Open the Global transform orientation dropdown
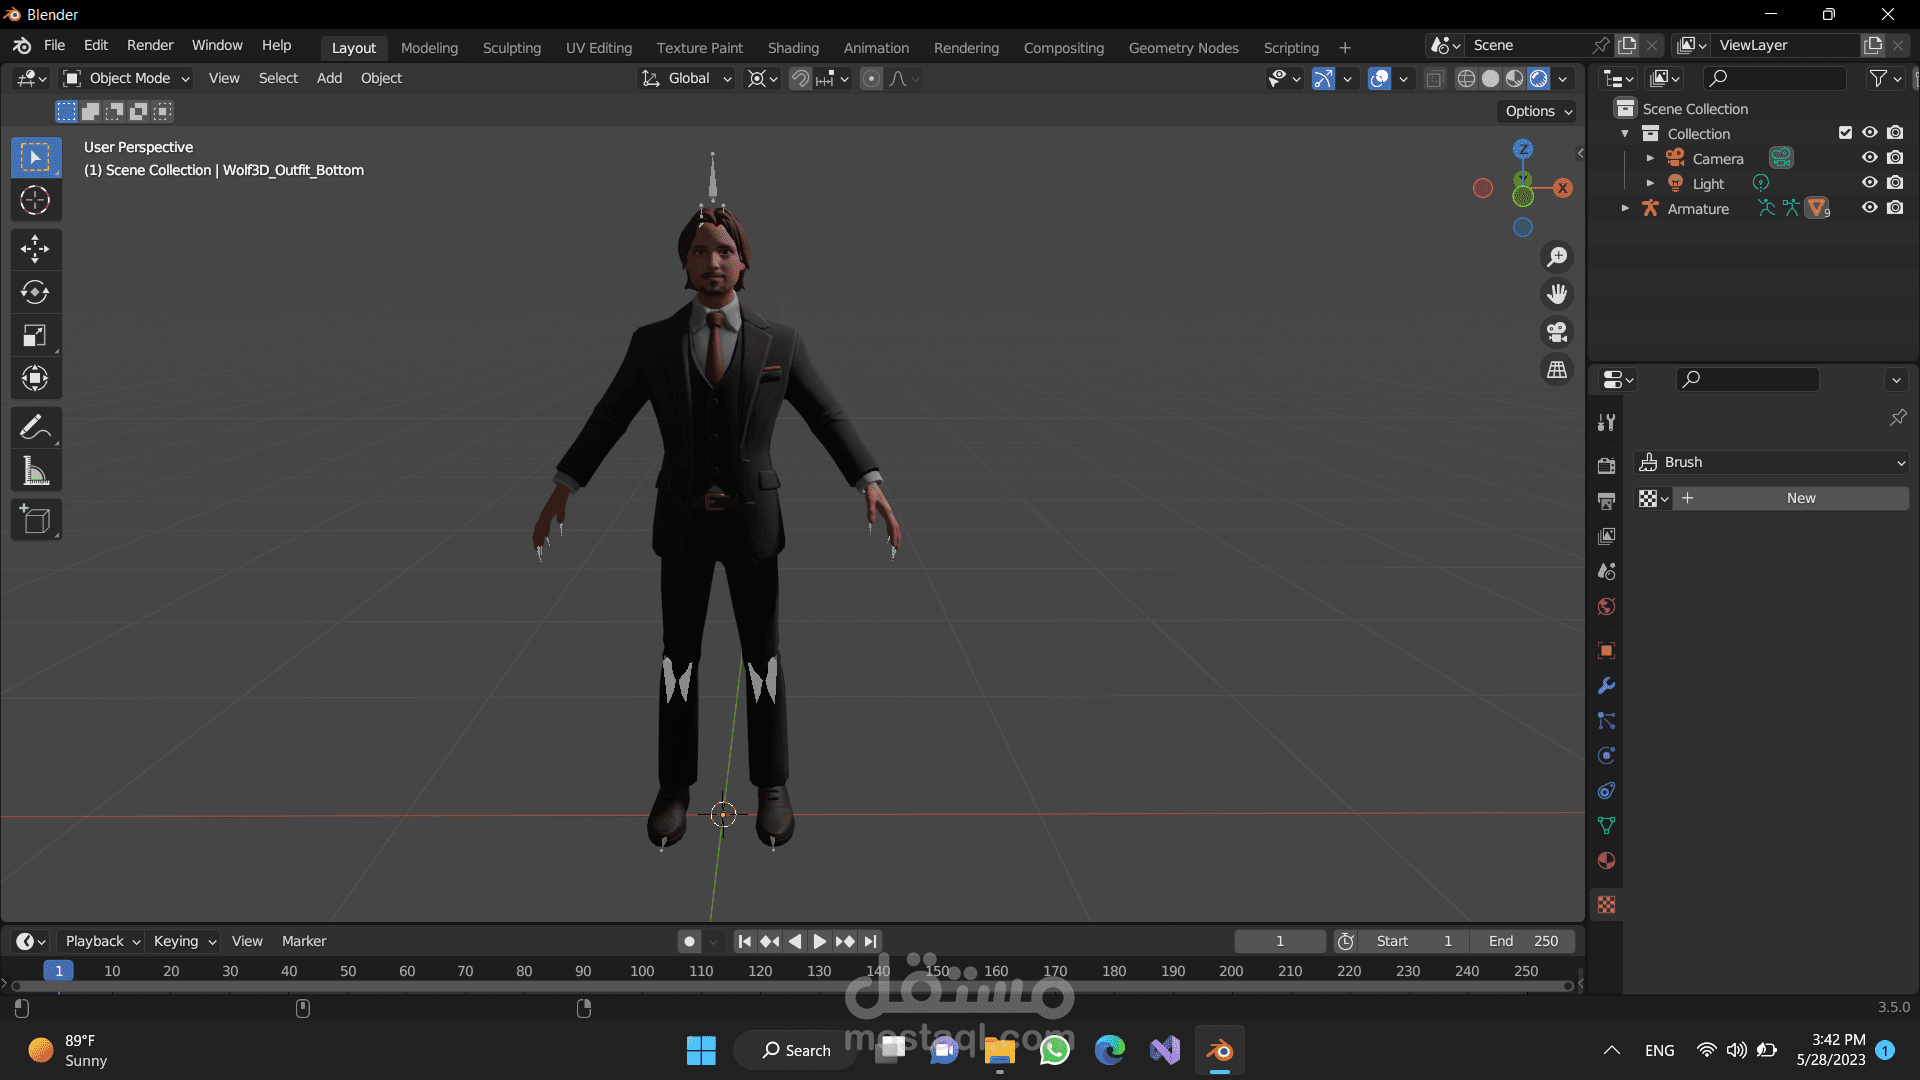1920x1080 pixels. point(687,78)
